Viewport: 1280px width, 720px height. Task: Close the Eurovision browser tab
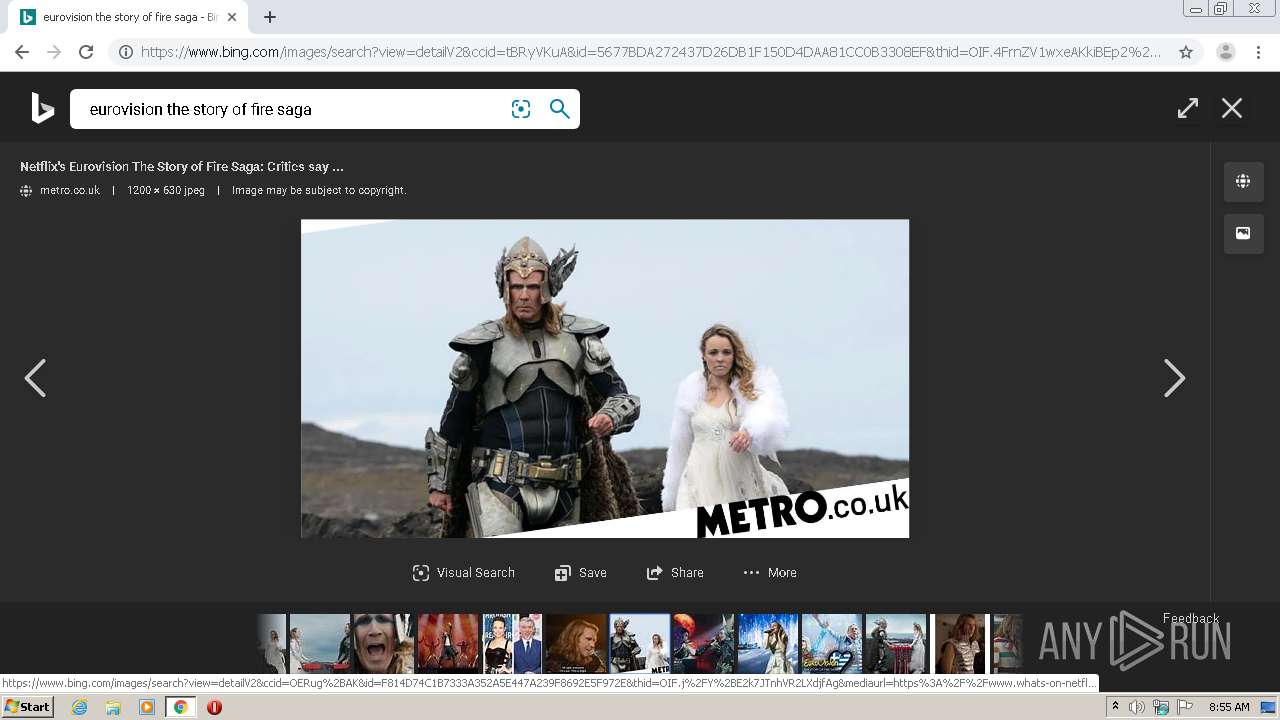232,17
